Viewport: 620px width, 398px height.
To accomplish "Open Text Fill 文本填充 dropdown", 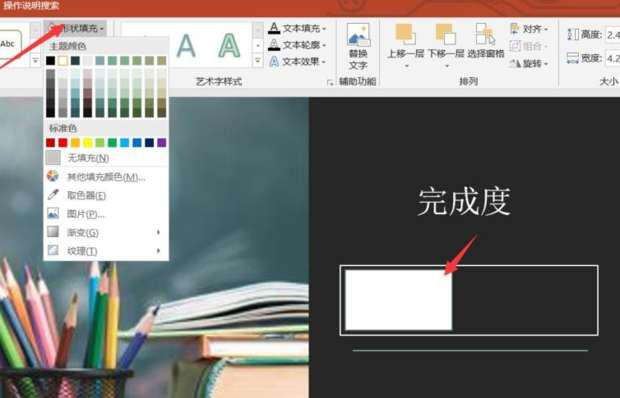I will pyautogui.click(x=297, y=28).
